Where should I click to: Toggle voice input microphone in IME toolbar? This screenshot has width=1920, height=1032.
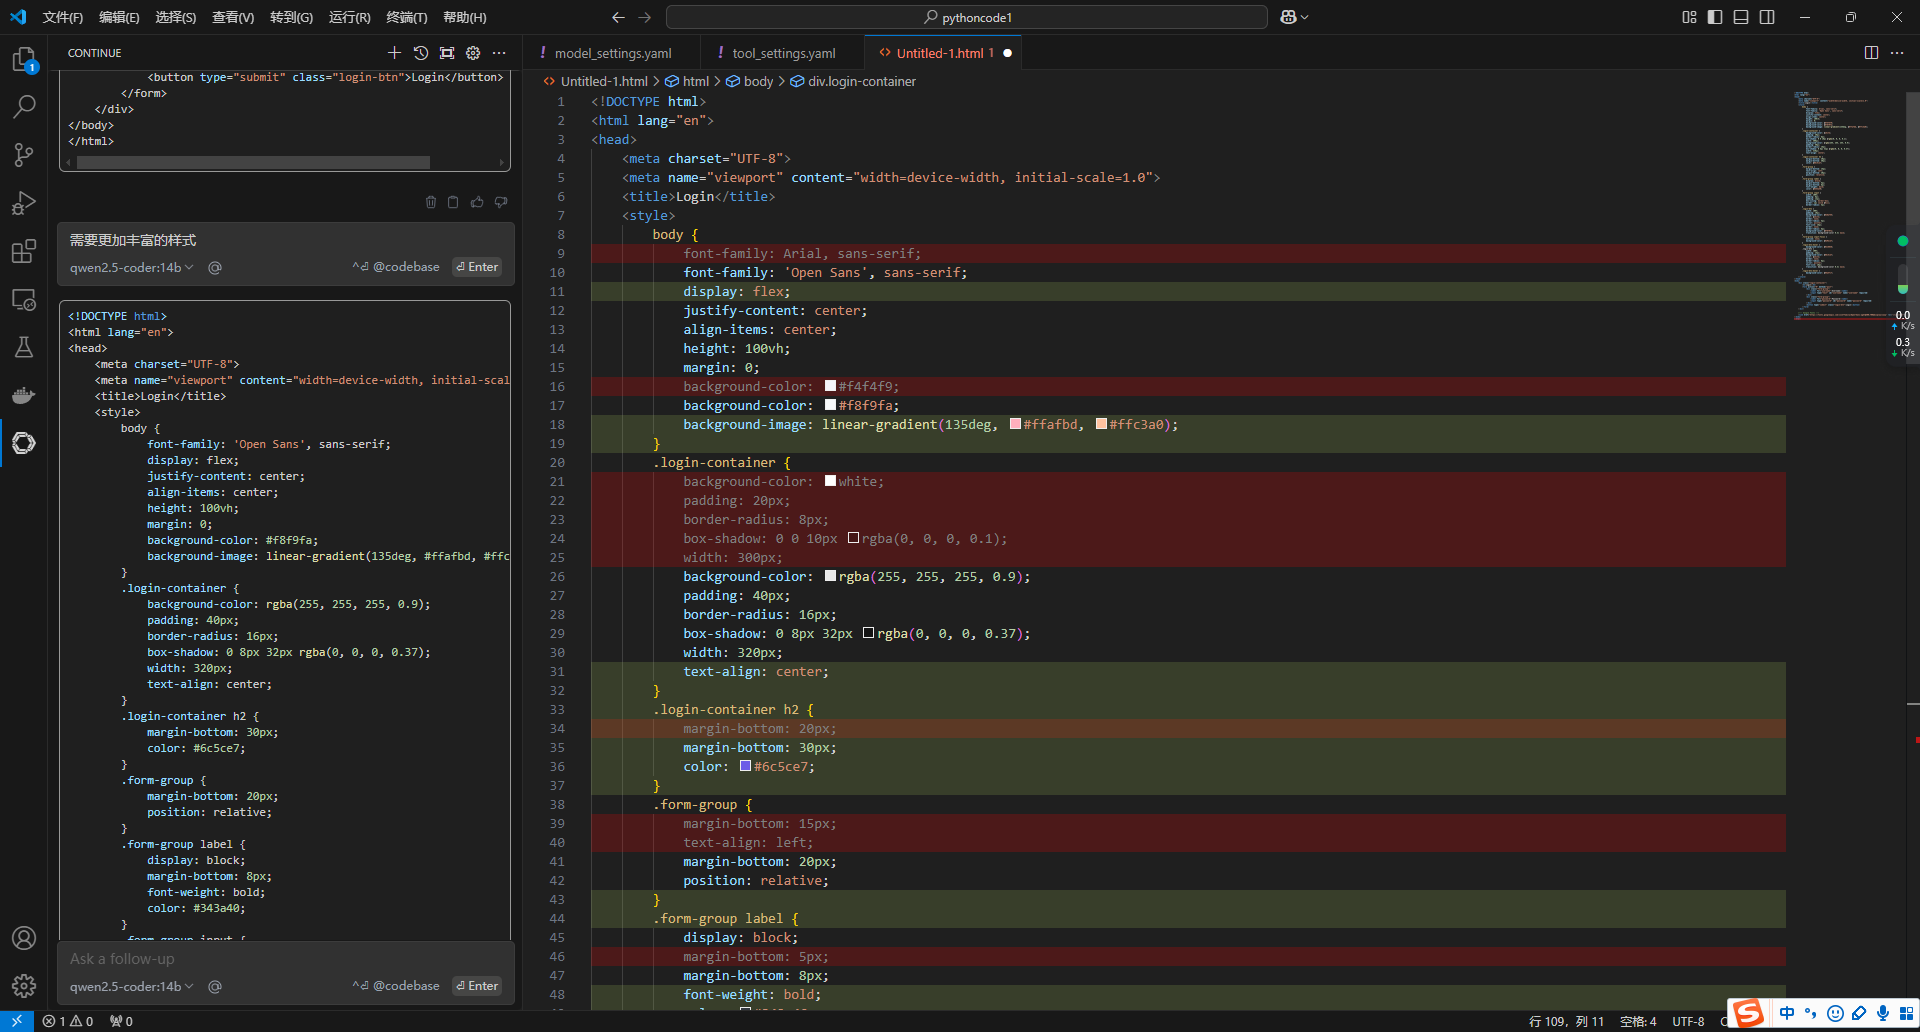[1883, 1013]
